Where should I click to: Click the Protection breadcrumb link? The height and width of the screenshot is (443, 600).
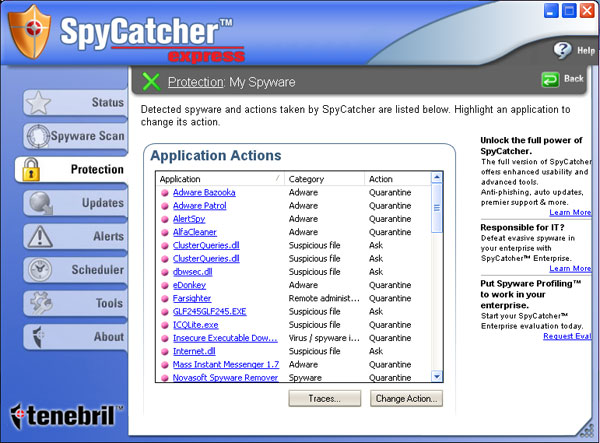point(196,82)
